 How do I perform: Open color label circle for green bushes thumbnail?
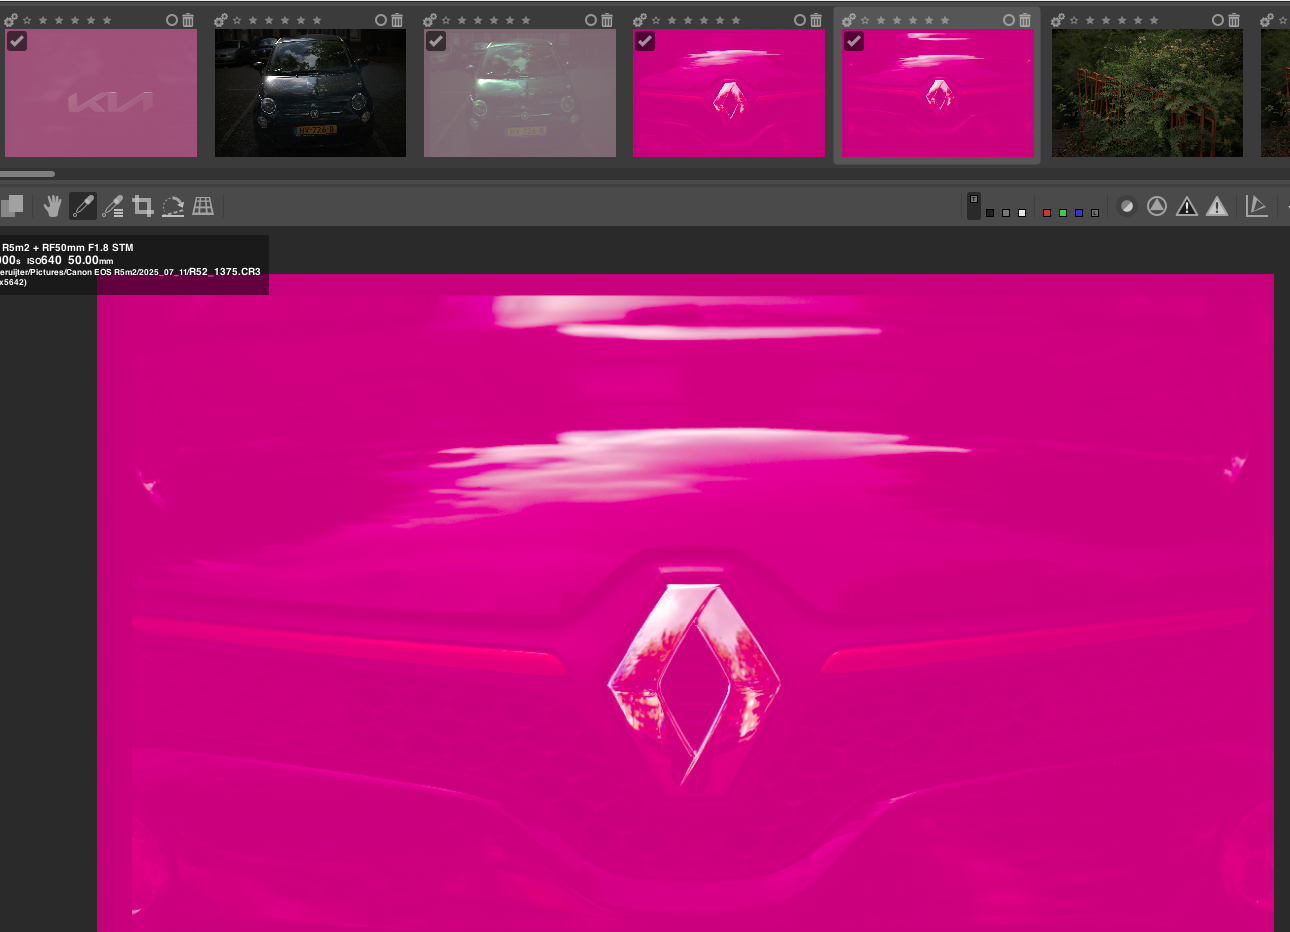(1218, 20)
